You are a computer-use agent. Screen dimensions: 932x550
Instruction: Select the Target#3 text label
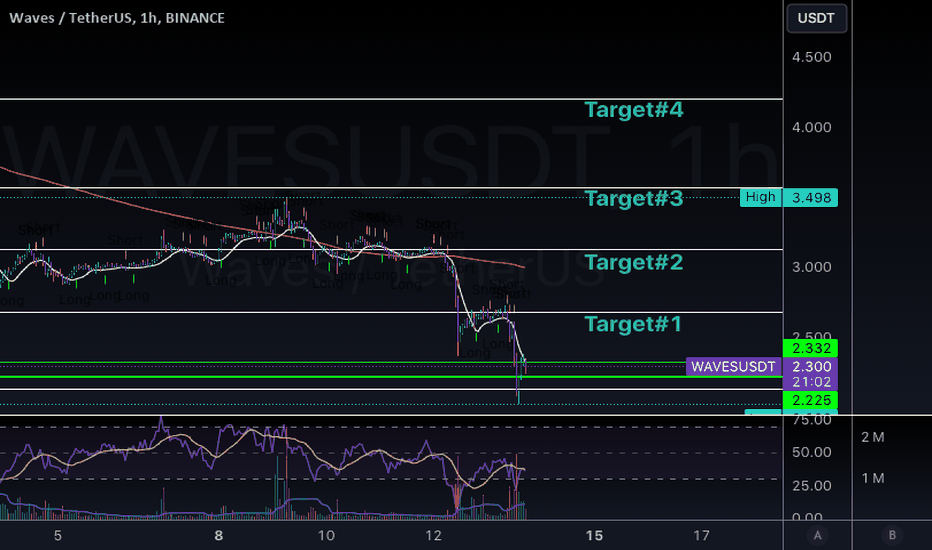coord(634,199)
